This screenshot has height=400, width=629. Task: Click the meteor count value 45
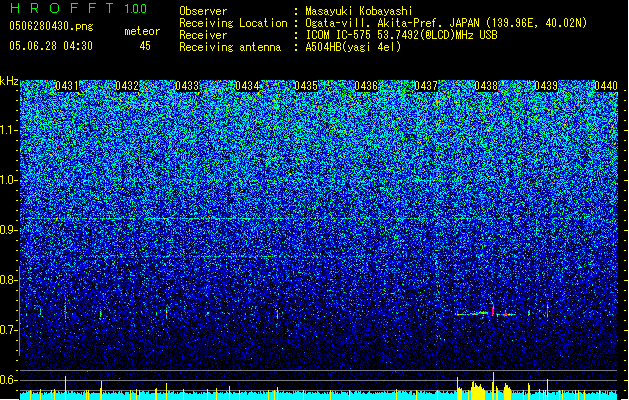(145, 46)
